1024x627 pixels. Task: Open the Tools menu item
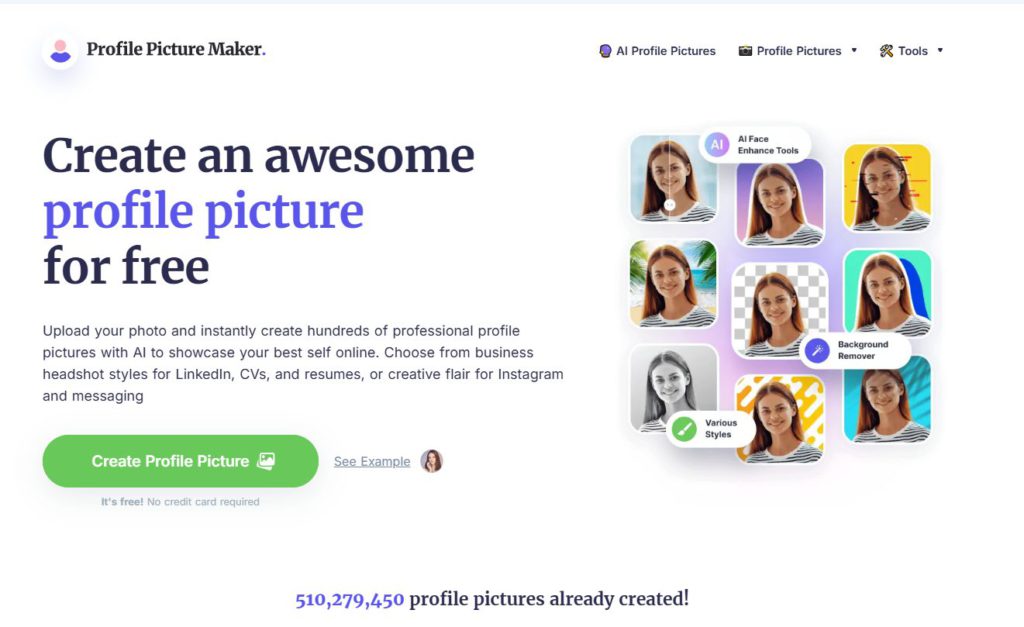(x=911, y=51)
